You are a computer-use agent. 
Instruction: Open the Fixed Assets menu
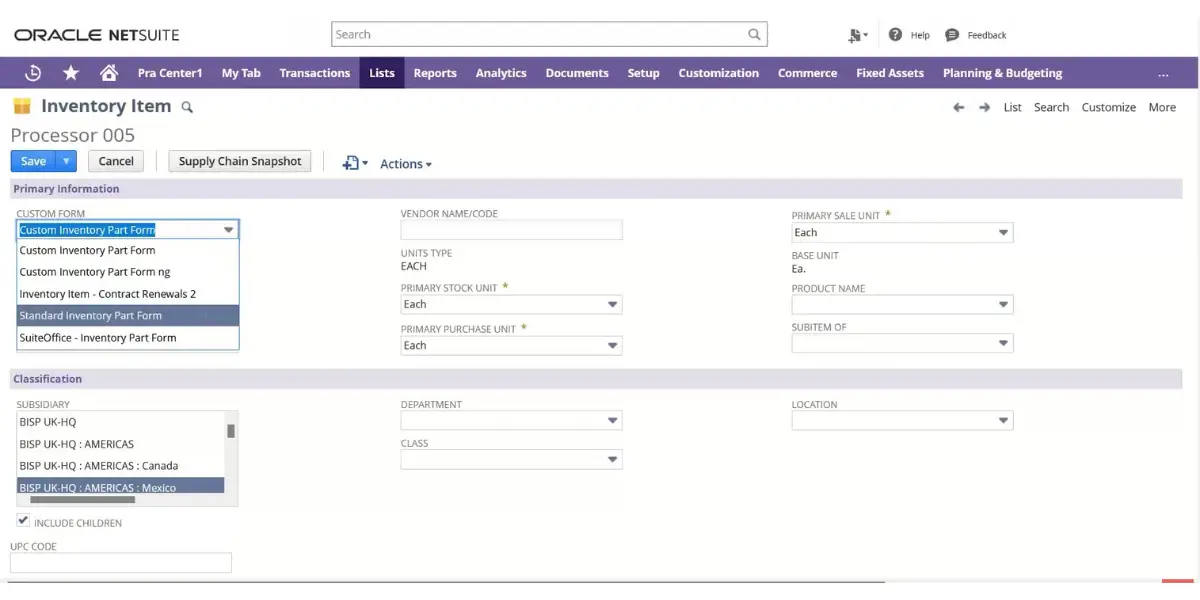[890, 73]
